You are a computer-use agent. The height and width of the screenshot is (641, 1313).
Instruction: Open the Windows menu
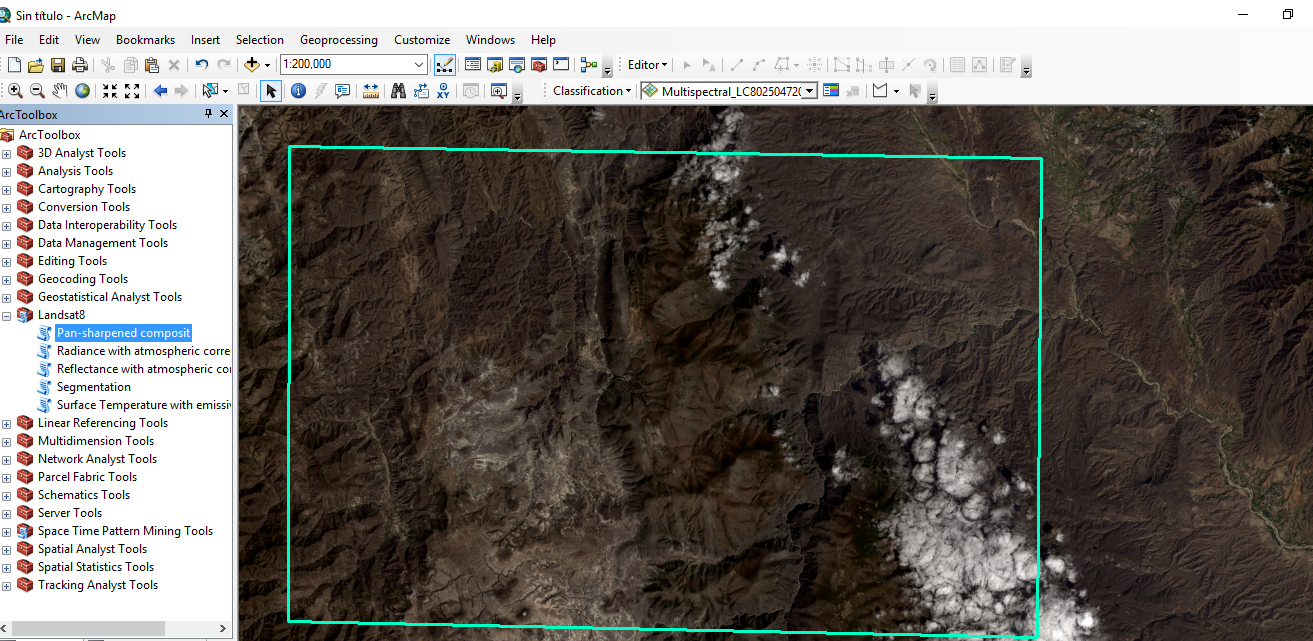(x=490, y=40)
